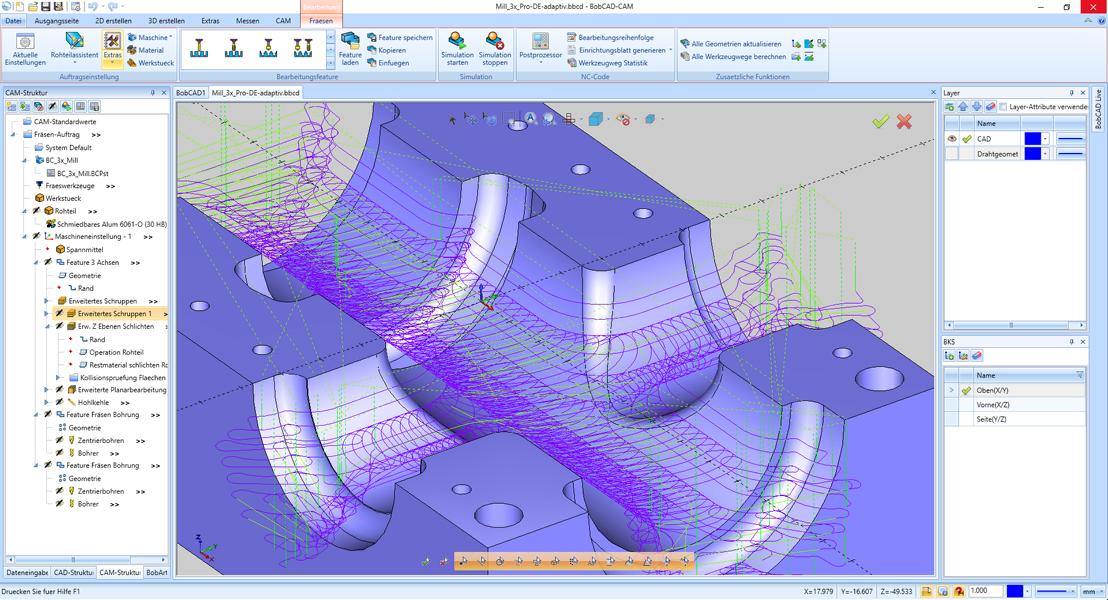Toggle visibility eye of CAD layer
The width and height of the screenshot is (1108, 600).
point(952,139)
